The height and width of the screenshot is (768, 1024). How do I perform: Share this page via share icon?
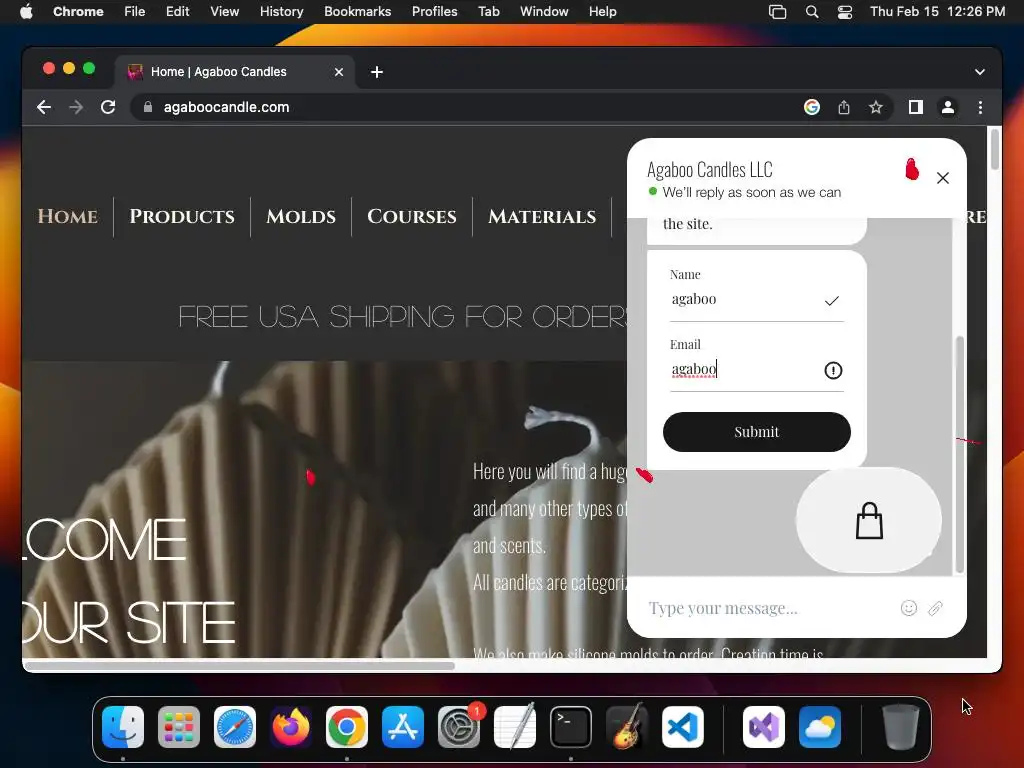pos(844,107)
